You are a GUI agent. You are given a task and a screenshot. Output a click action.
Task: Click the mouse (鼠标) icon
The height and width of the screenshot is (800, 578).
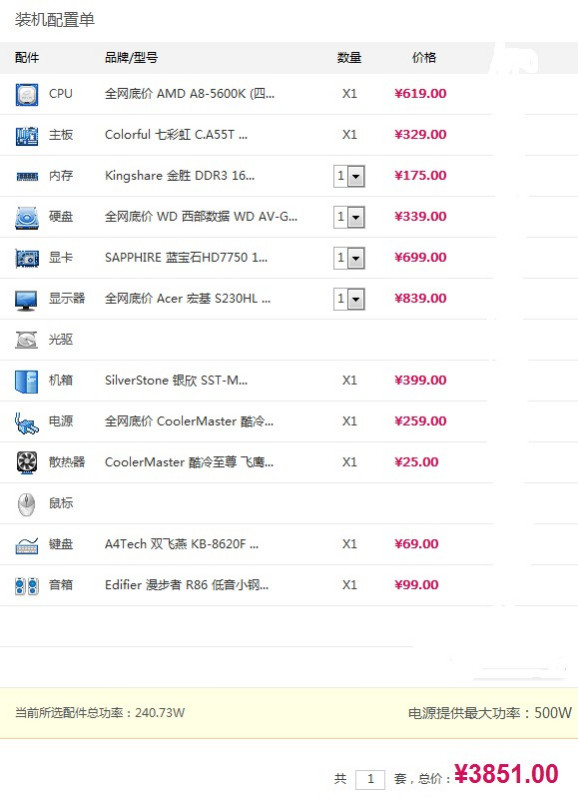[27, 504]
